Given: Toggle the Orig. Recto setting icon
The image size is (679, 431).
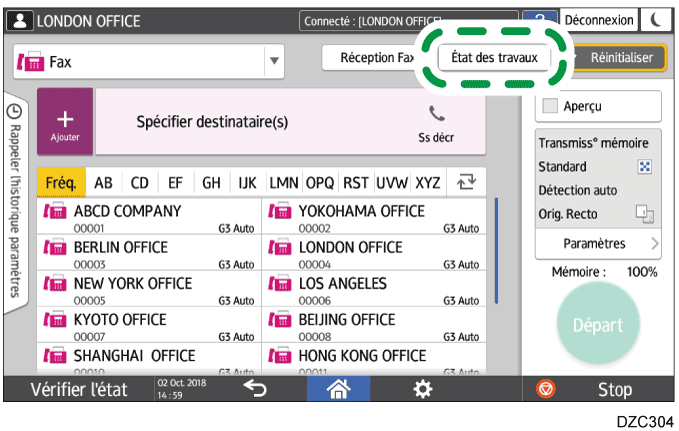Looking at the screenshot, I should (644, 213).
